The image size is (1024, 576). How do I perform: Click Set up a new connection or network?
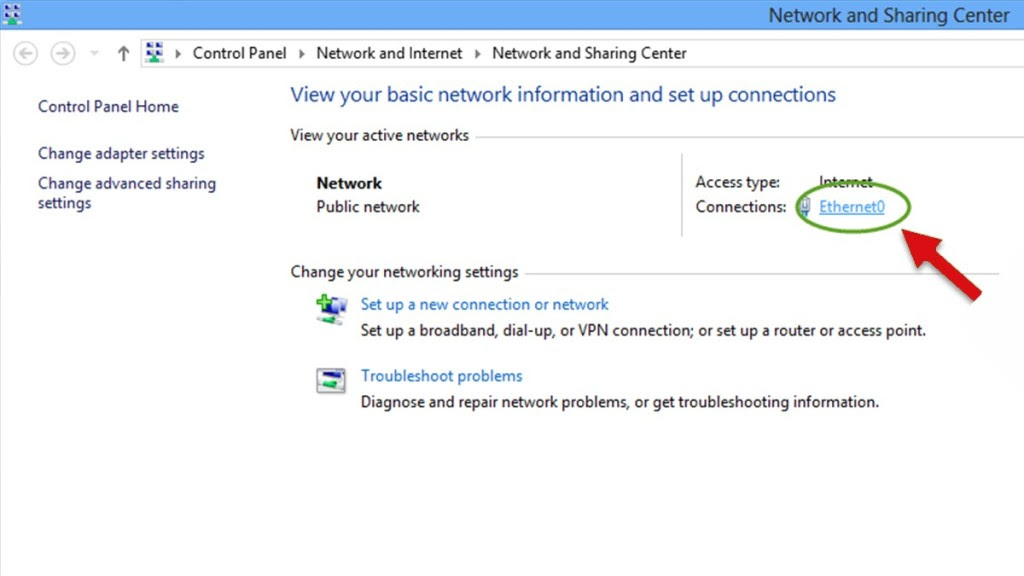(x=484, y=305)
